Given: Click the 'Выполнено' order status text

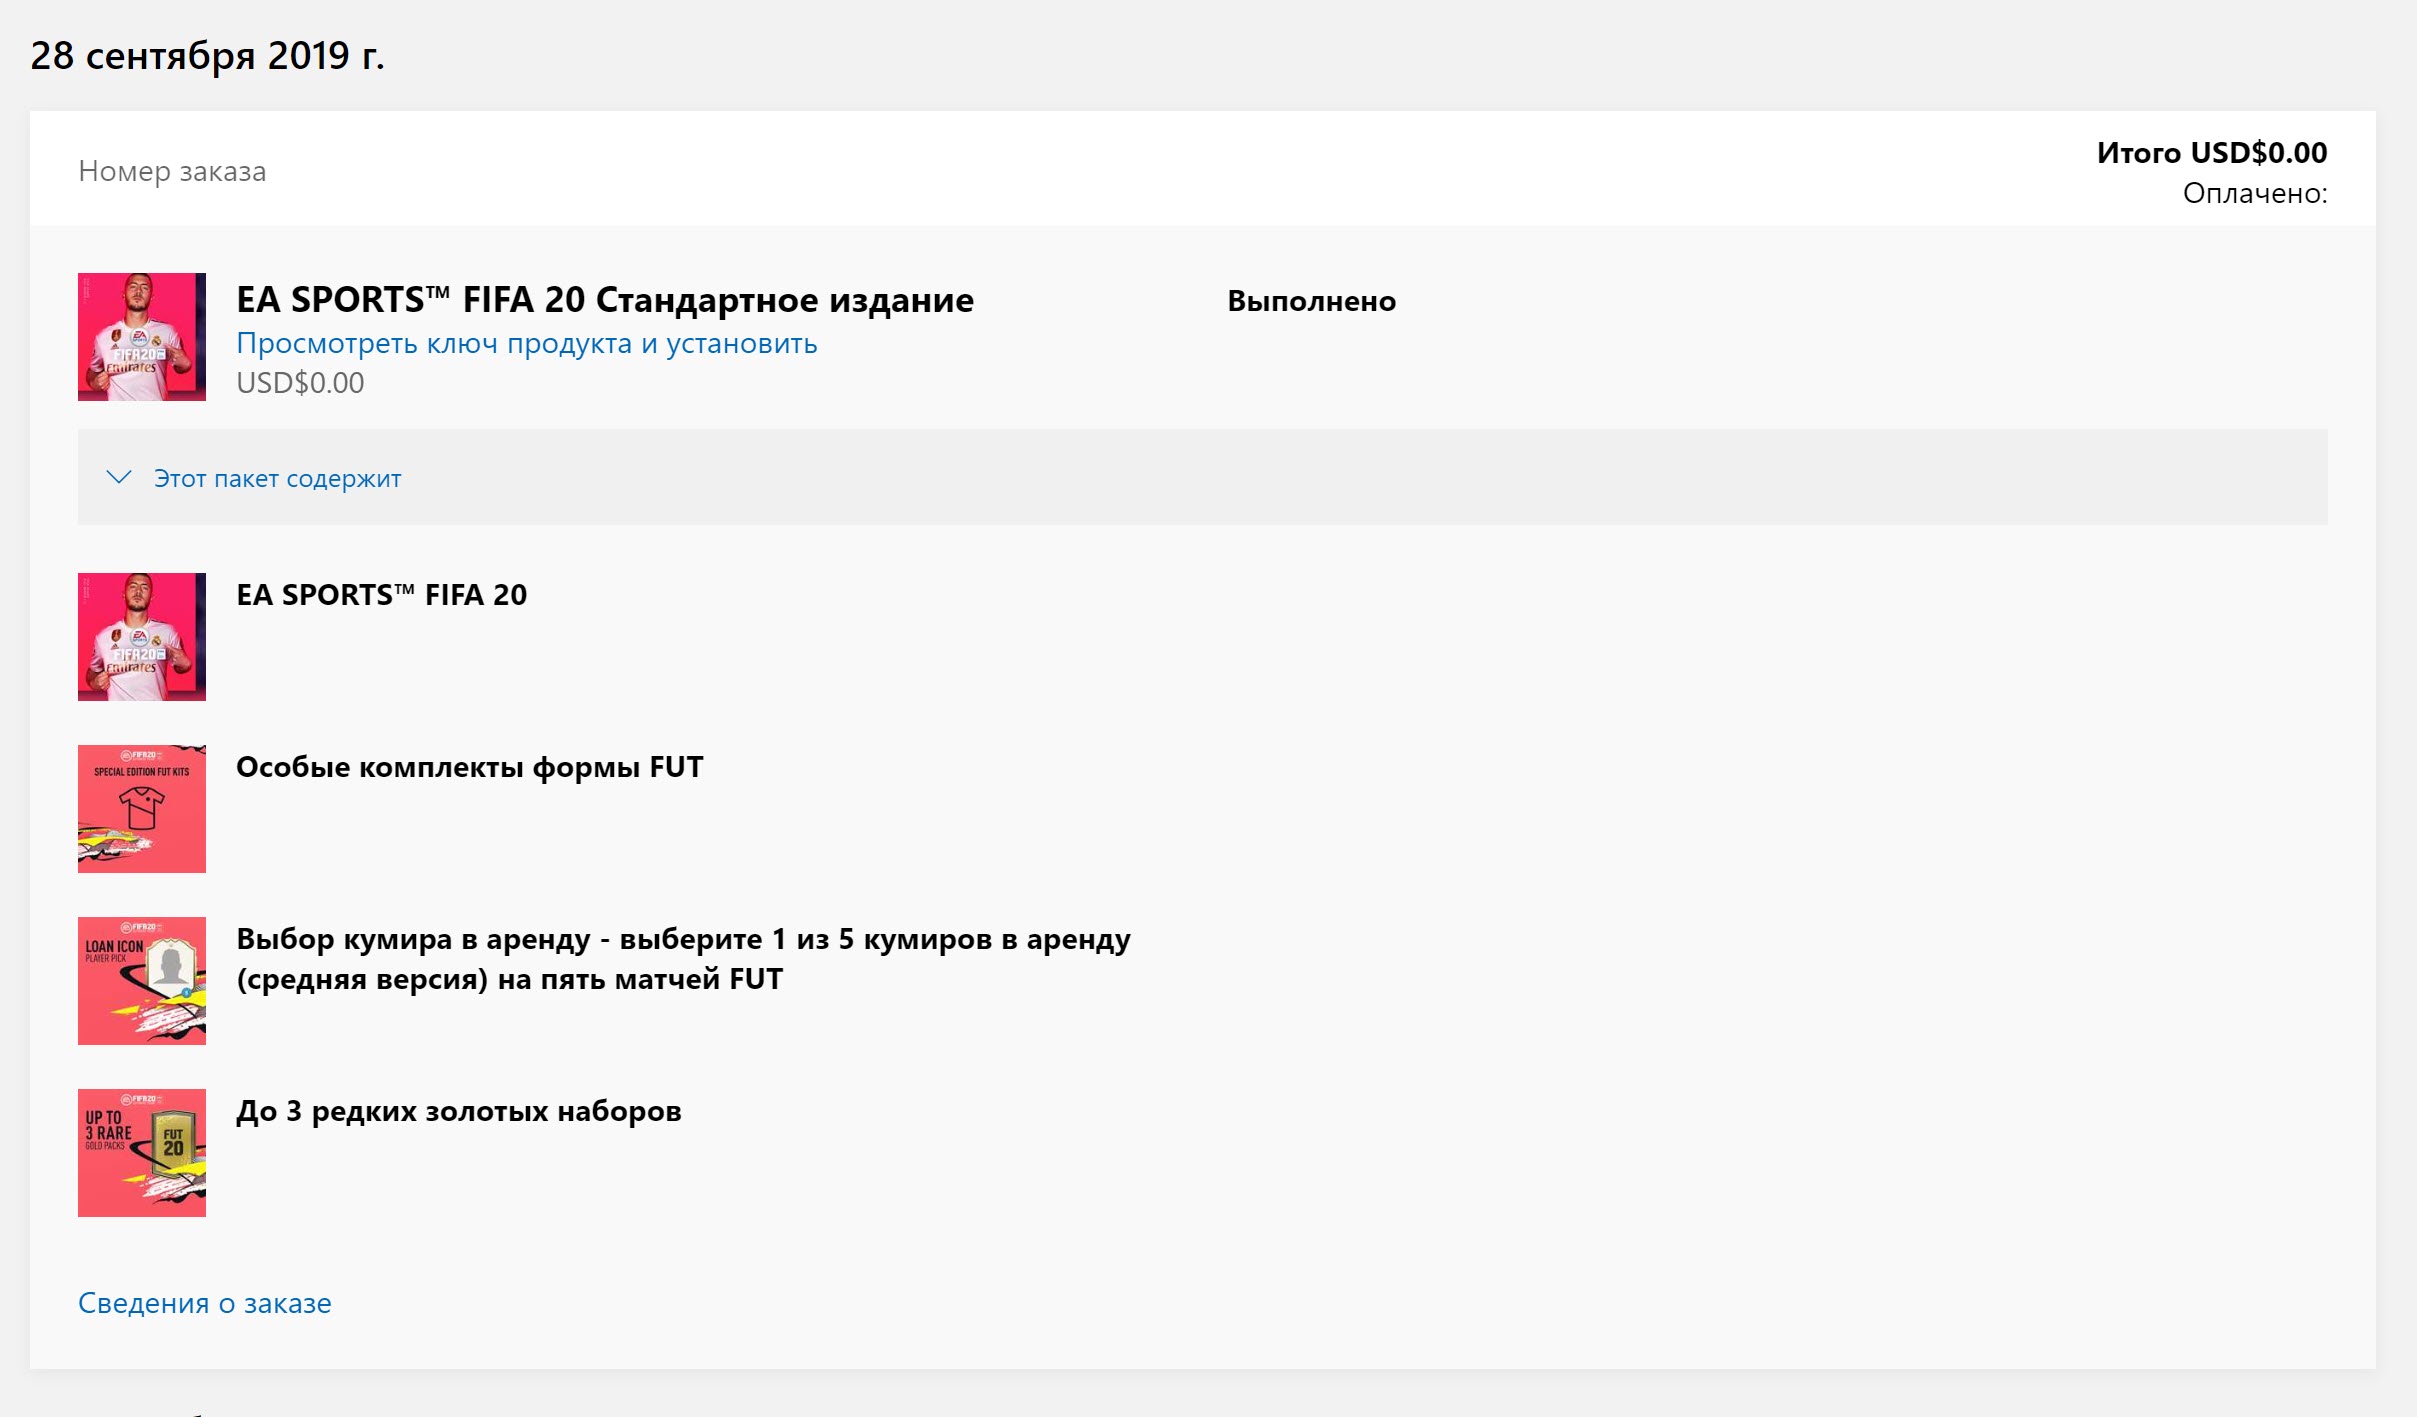Looking at the screenshot, I should tap(1312, 301).
